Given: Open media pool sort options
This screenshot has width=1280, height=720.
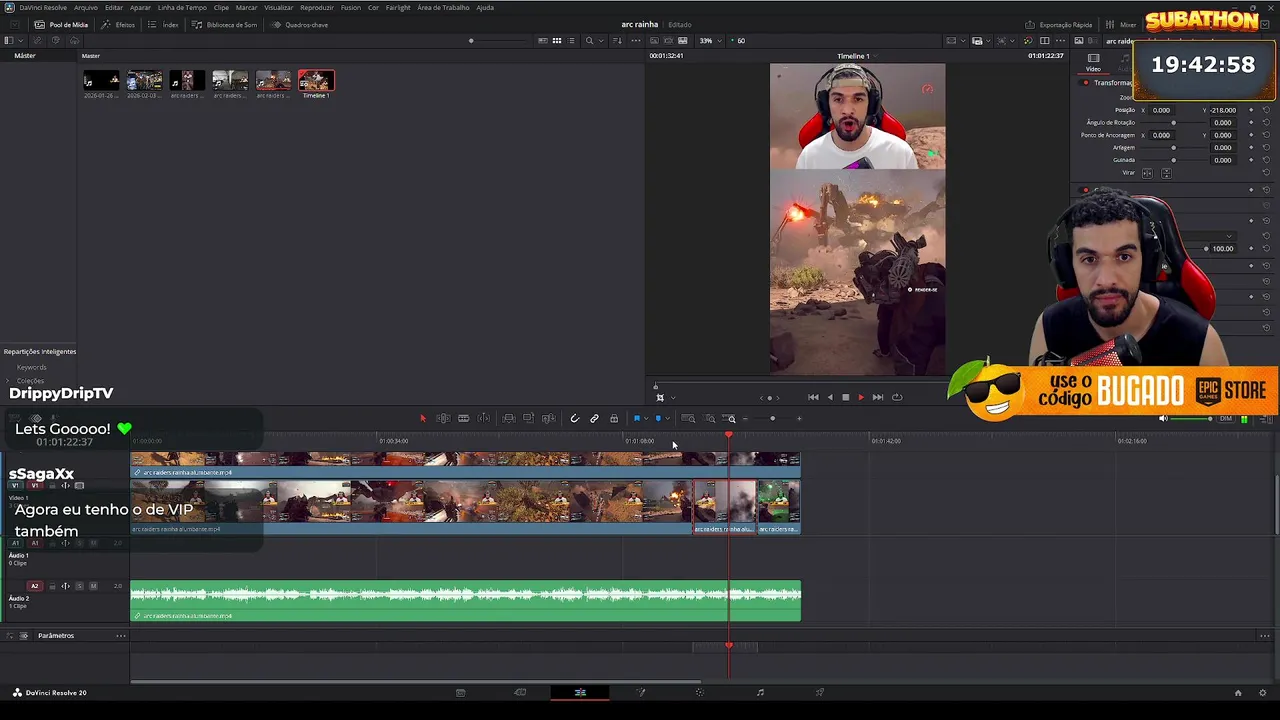Looking at the screenshot, I should pos(617,41).
